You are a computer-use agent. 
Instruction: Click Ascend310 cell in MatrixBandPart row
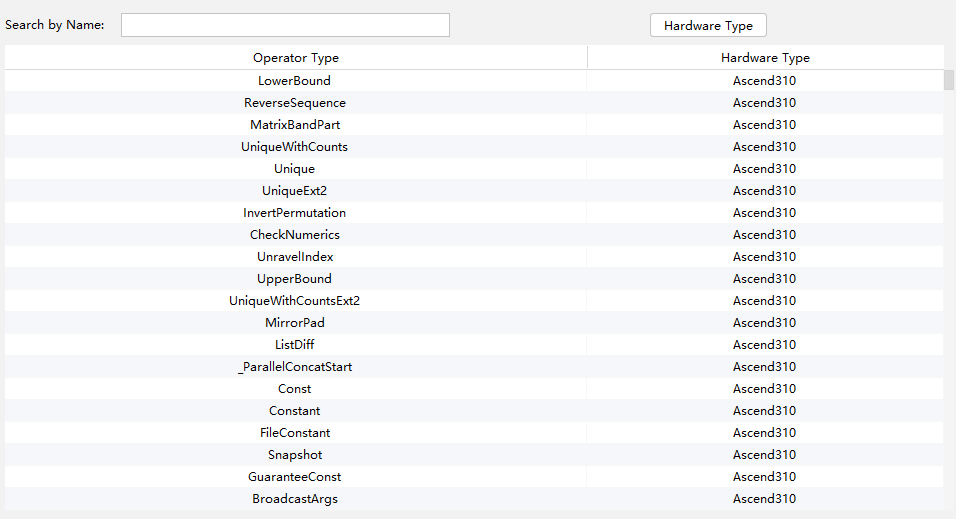765,124
